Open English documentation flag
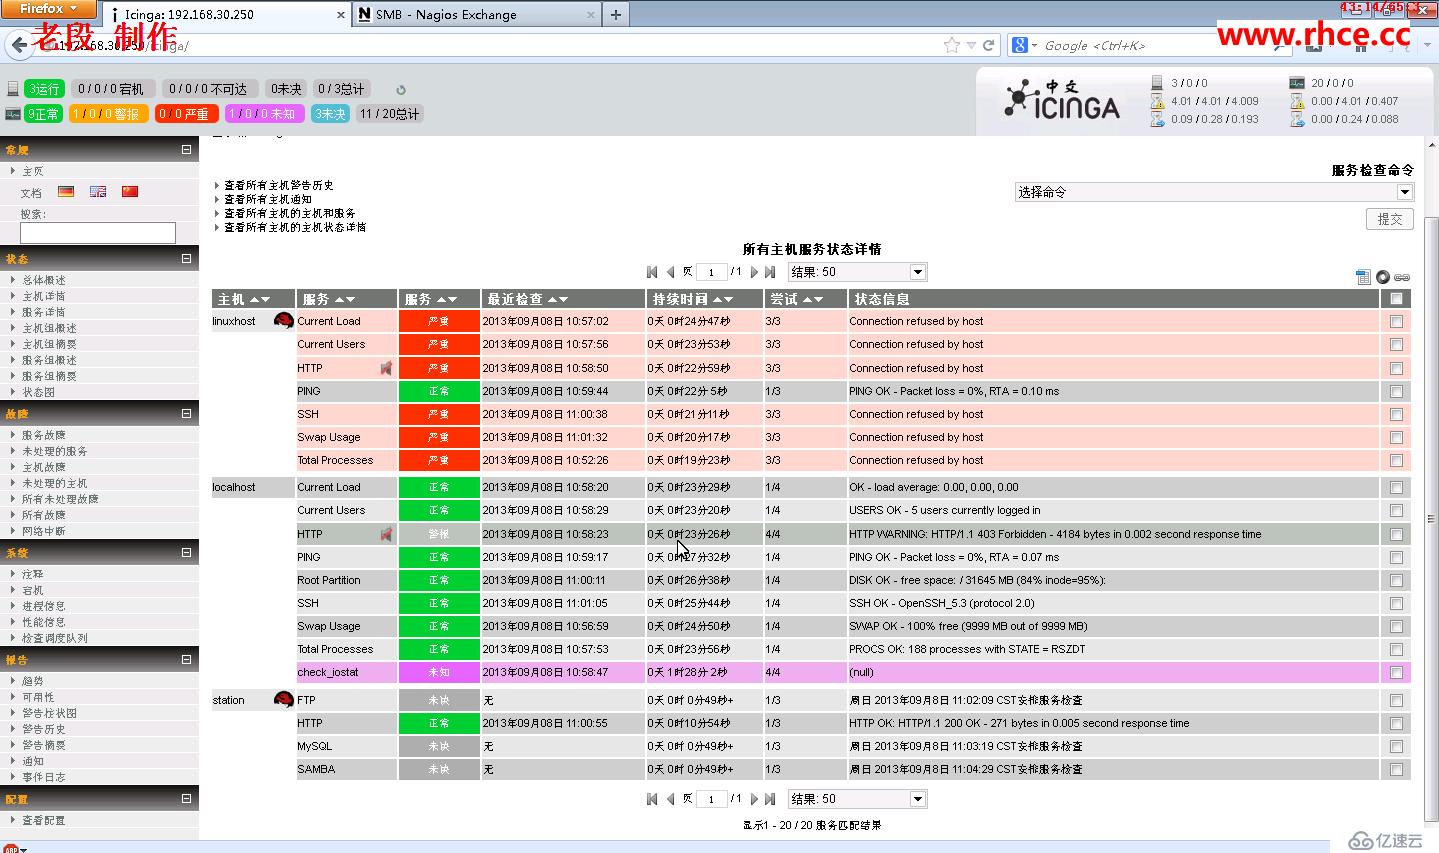Viewport: 1439px width, 853px height. click(x=98, y=191)
